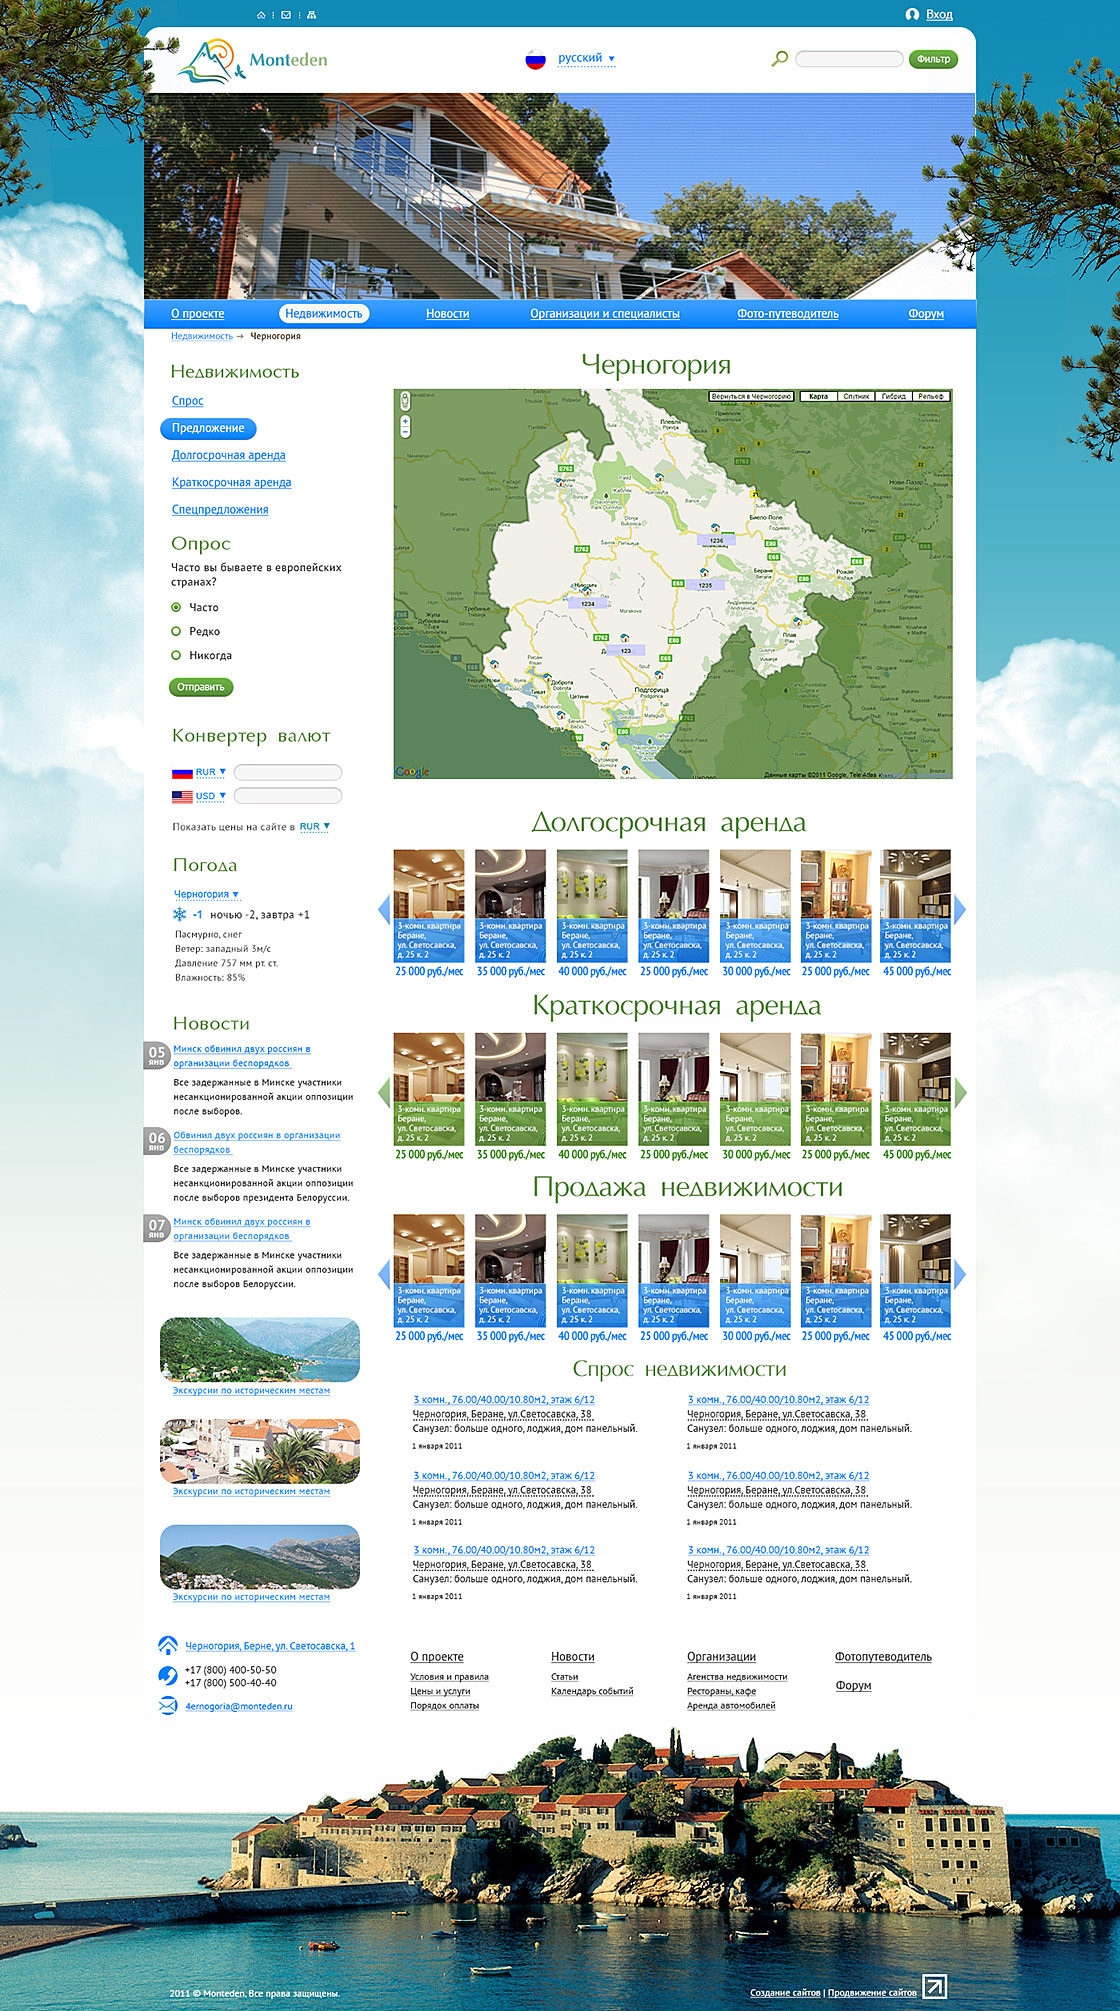Select Предложение in sidebar
This screenshot has width=1120, height=2011.
click(x=208, y=428)
